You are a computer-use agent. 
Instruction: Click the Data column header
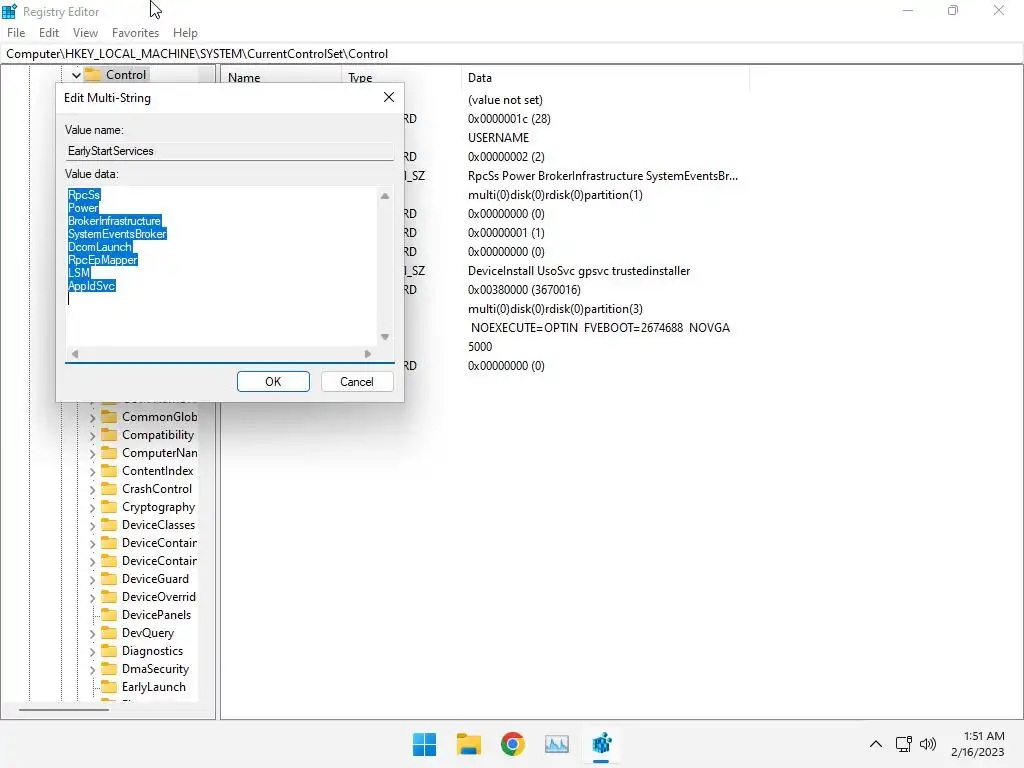[605, 78]
